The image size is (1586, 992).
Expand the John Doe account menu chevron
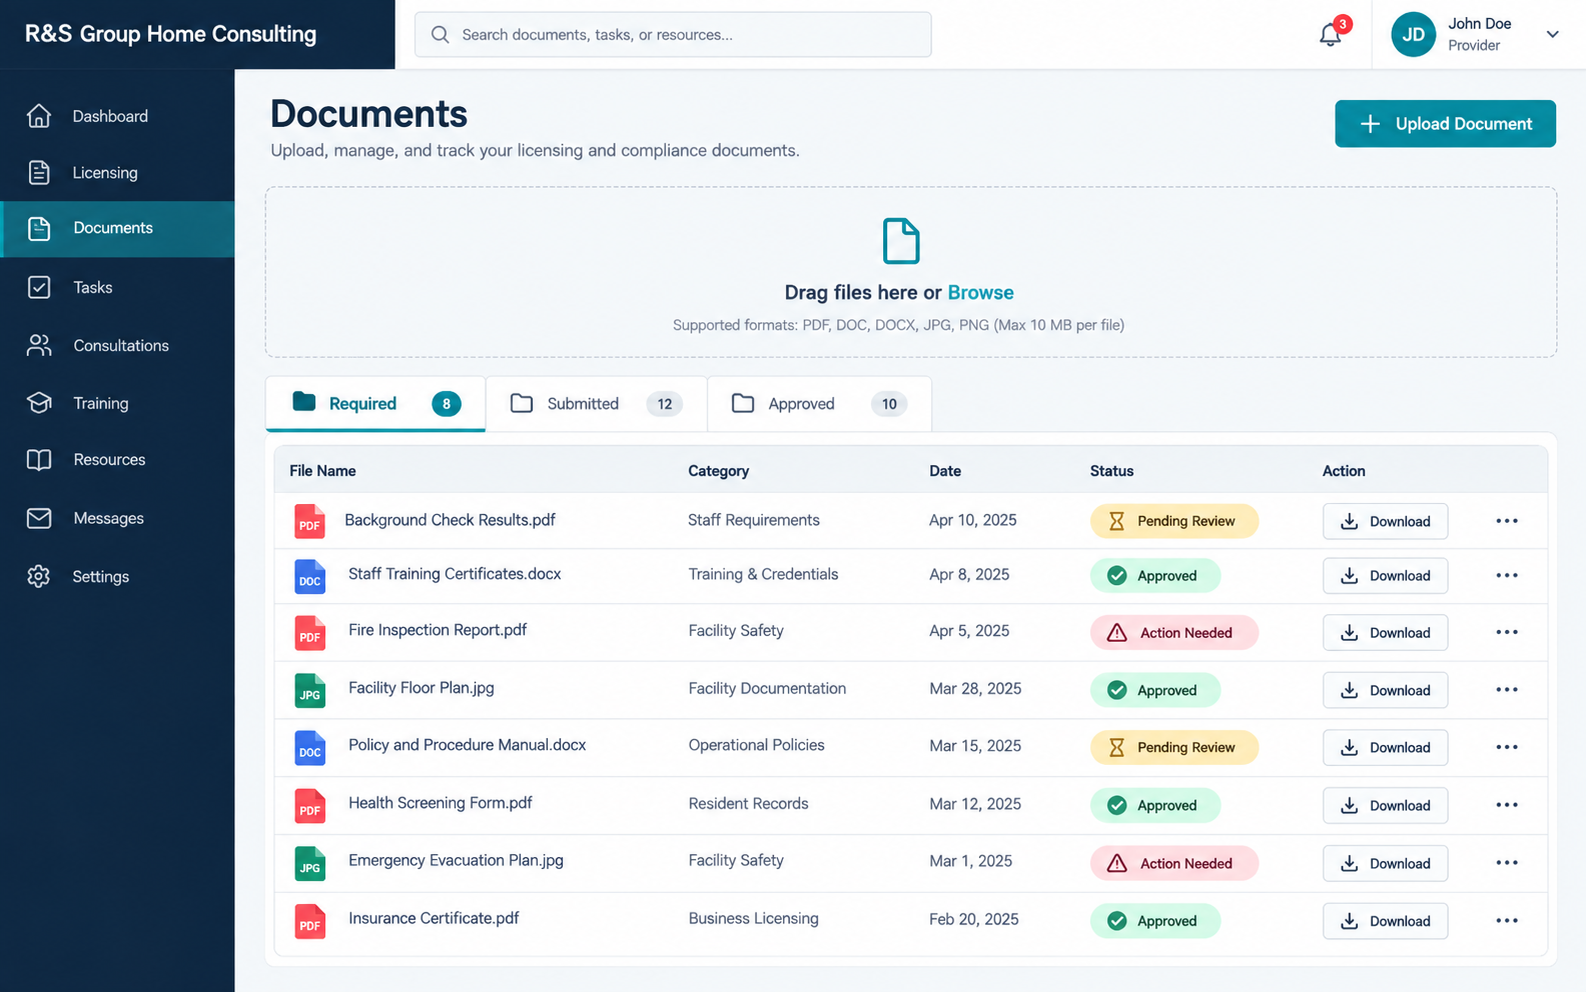pos(1552,34)
